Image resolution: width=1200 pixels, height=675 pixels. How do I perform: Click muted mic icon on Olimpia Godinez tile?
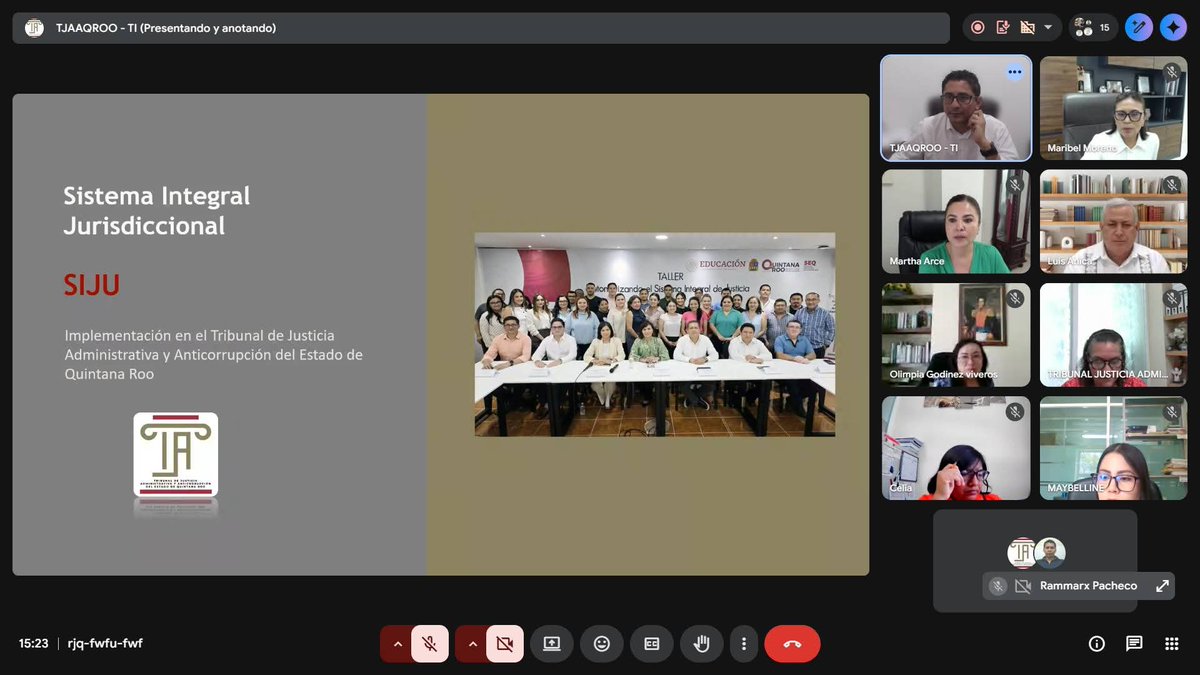pyautogui.click(x=1015, y=299)
